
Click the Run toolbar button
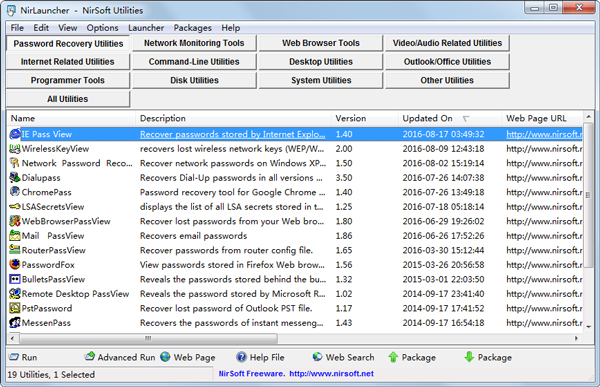[x=23, y=357]
